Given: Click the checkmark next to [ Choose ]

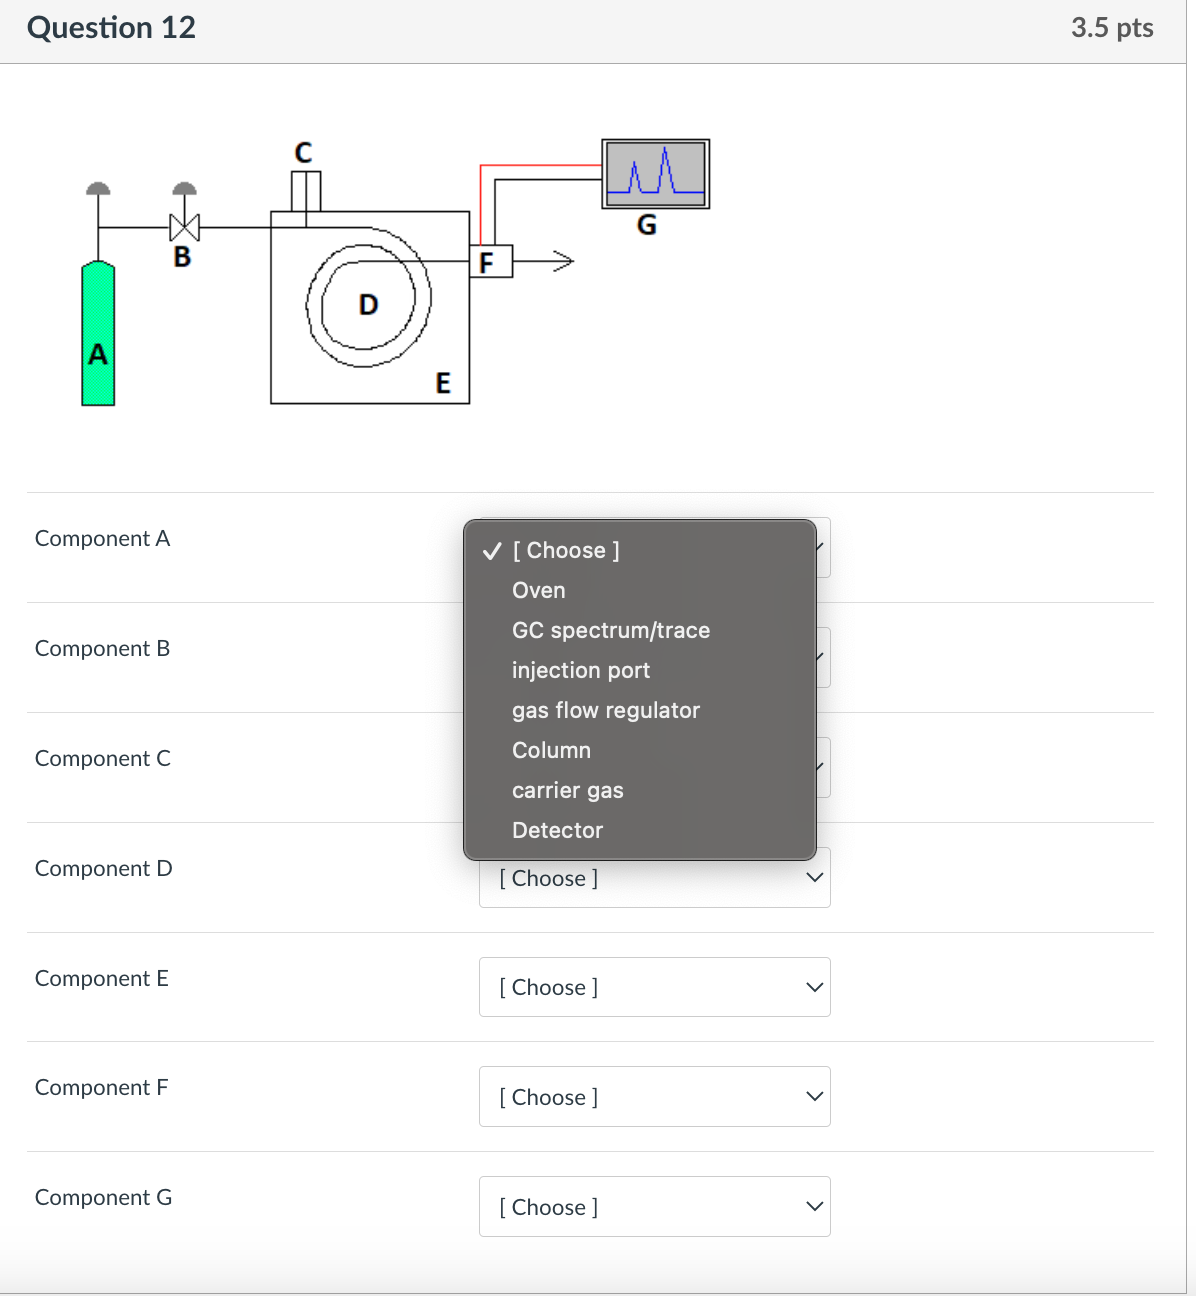Looking at the screenshot, I should coord(490,550).
